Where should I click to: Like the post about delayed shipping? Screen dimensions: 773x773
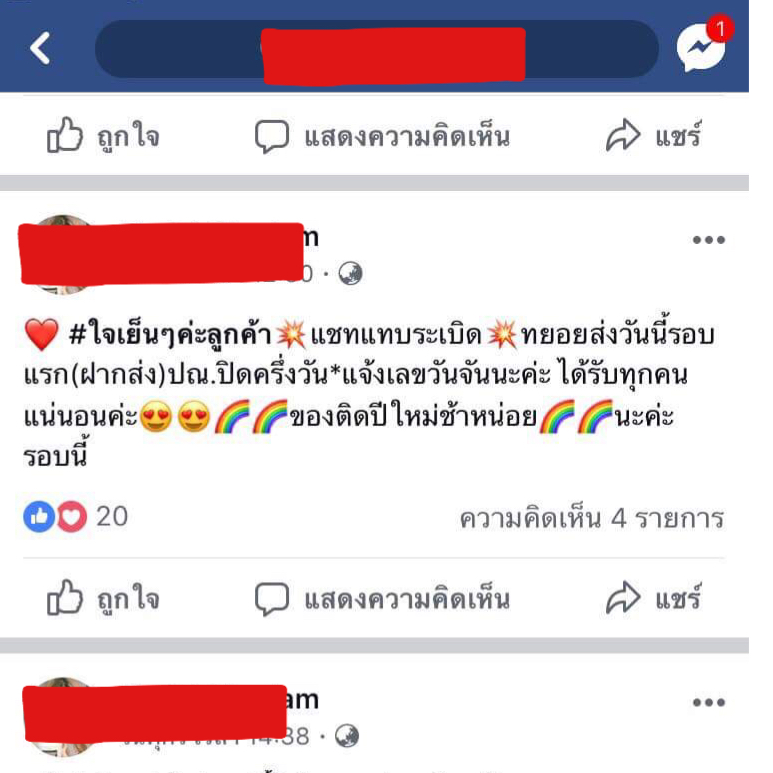pyautogui.click(x=103, y=598)
